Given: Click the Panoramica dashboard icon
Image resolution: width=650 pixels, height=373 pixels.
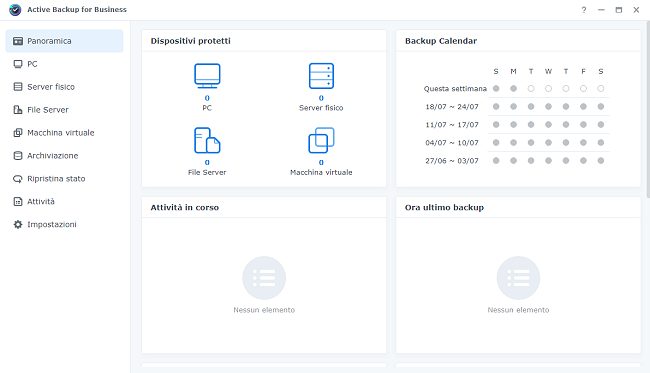Looking at the screenshot, I should 18,41.
